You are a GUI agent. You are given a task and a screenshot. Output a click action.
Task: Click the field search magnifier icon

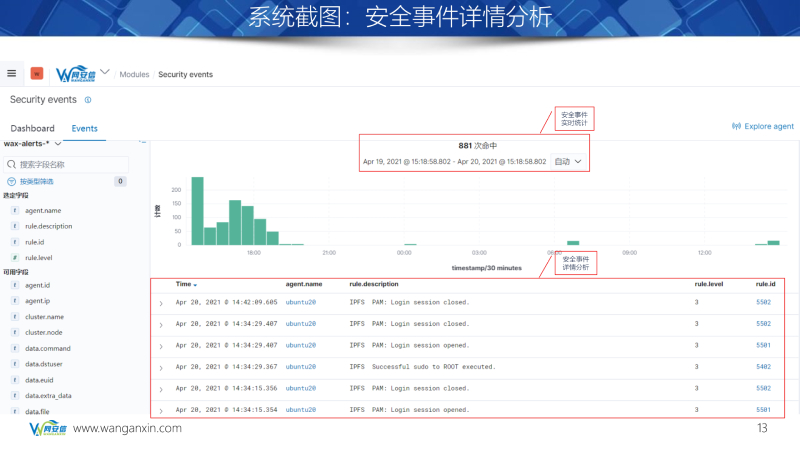12,164
